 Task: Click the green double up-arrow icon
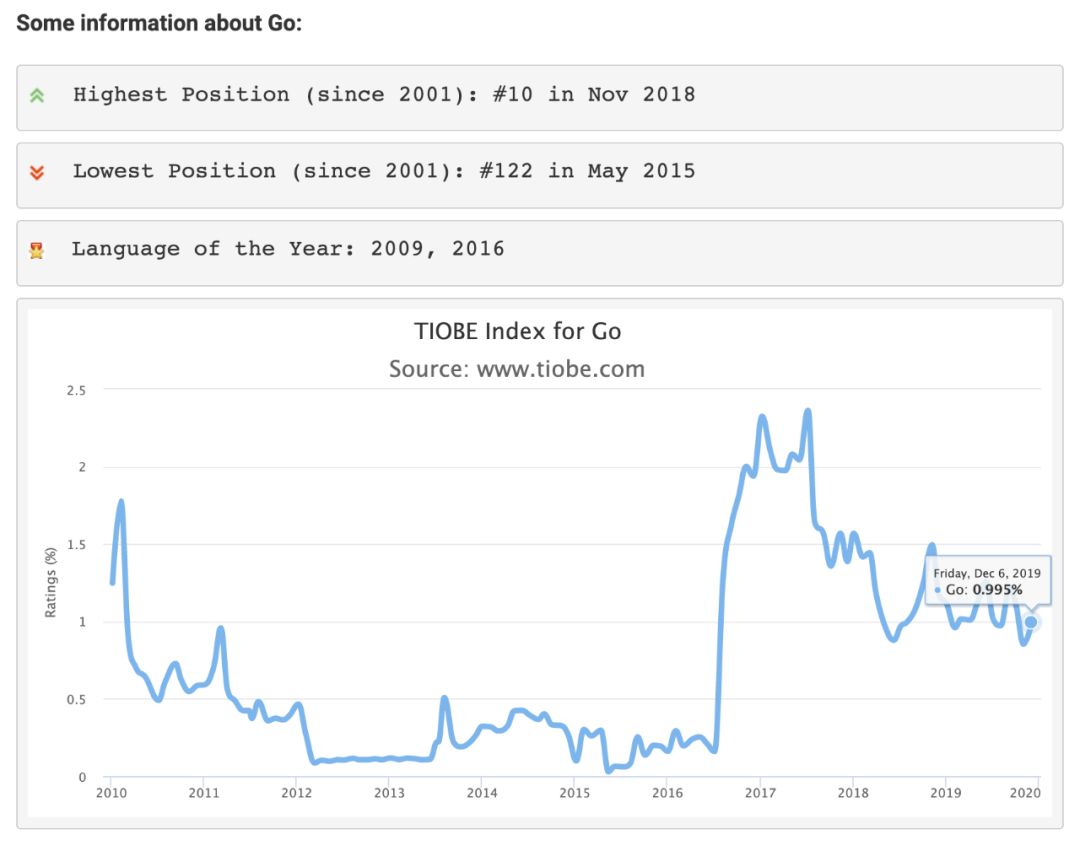(x=37, y=96)
